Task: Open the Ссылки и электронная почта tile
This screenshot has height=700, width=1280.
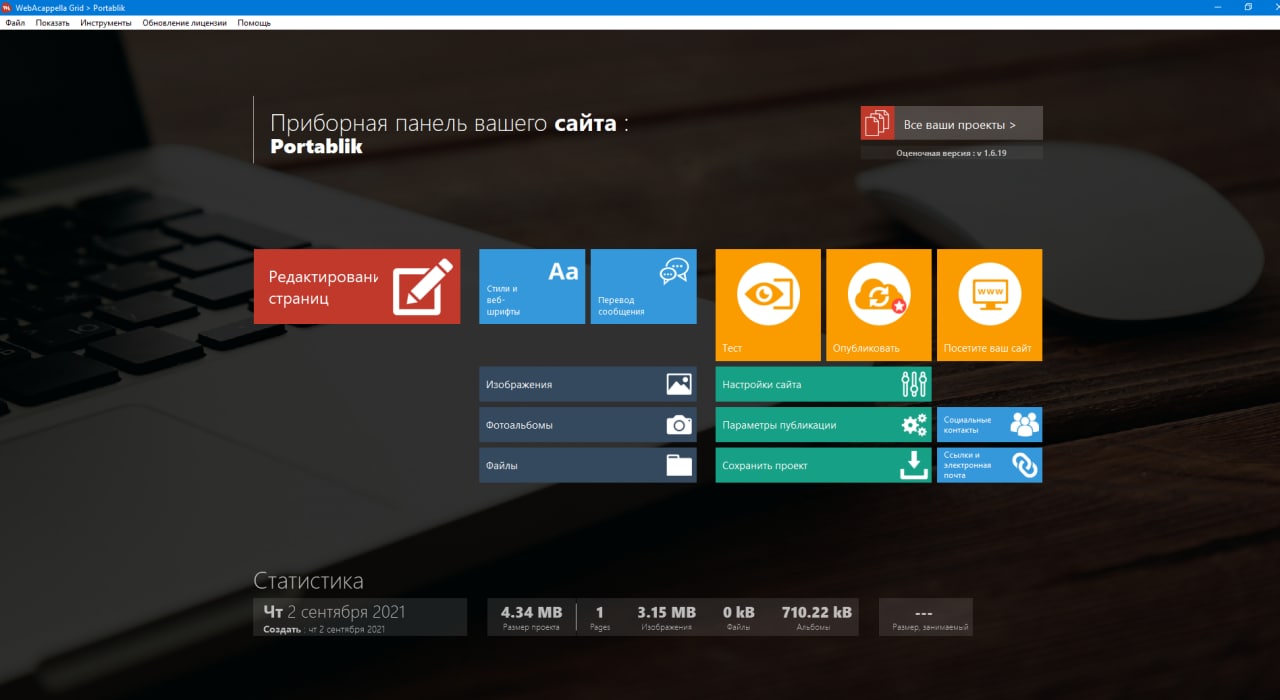Action: pos(989,465)
